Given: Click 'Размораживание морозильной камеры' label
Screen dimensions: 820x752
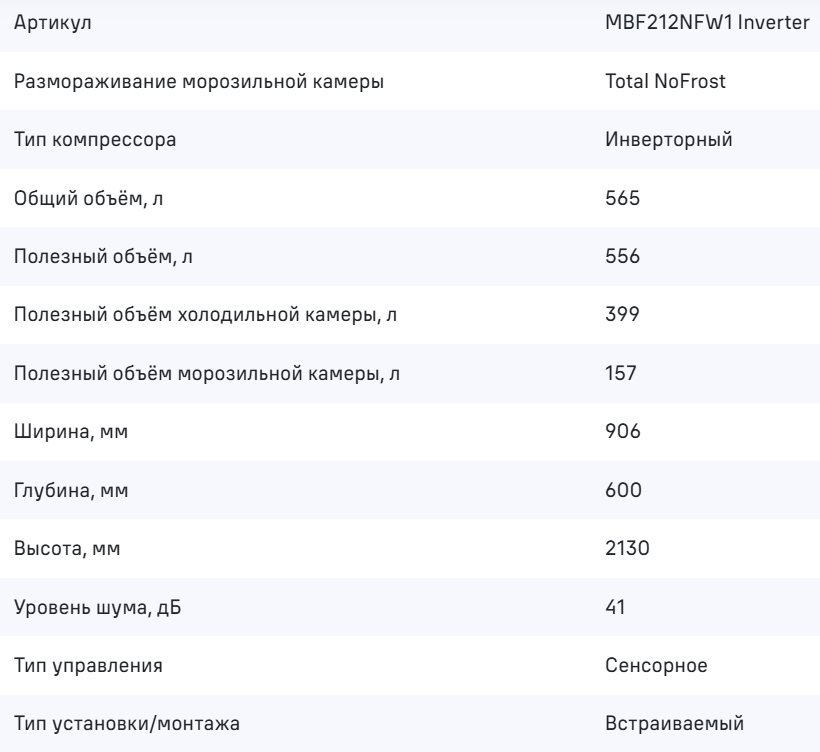Looking at the screenshot, I should coord(198,82).
